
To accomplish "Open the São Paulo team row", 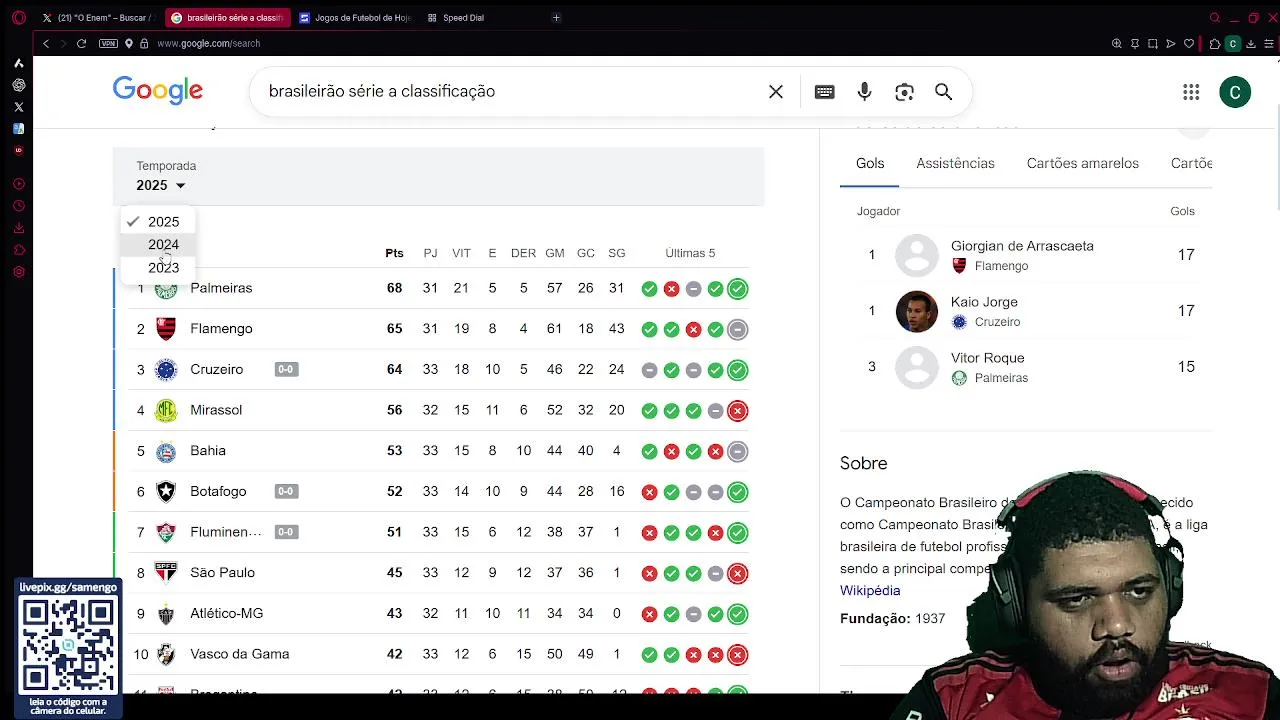I will (438, 573).
